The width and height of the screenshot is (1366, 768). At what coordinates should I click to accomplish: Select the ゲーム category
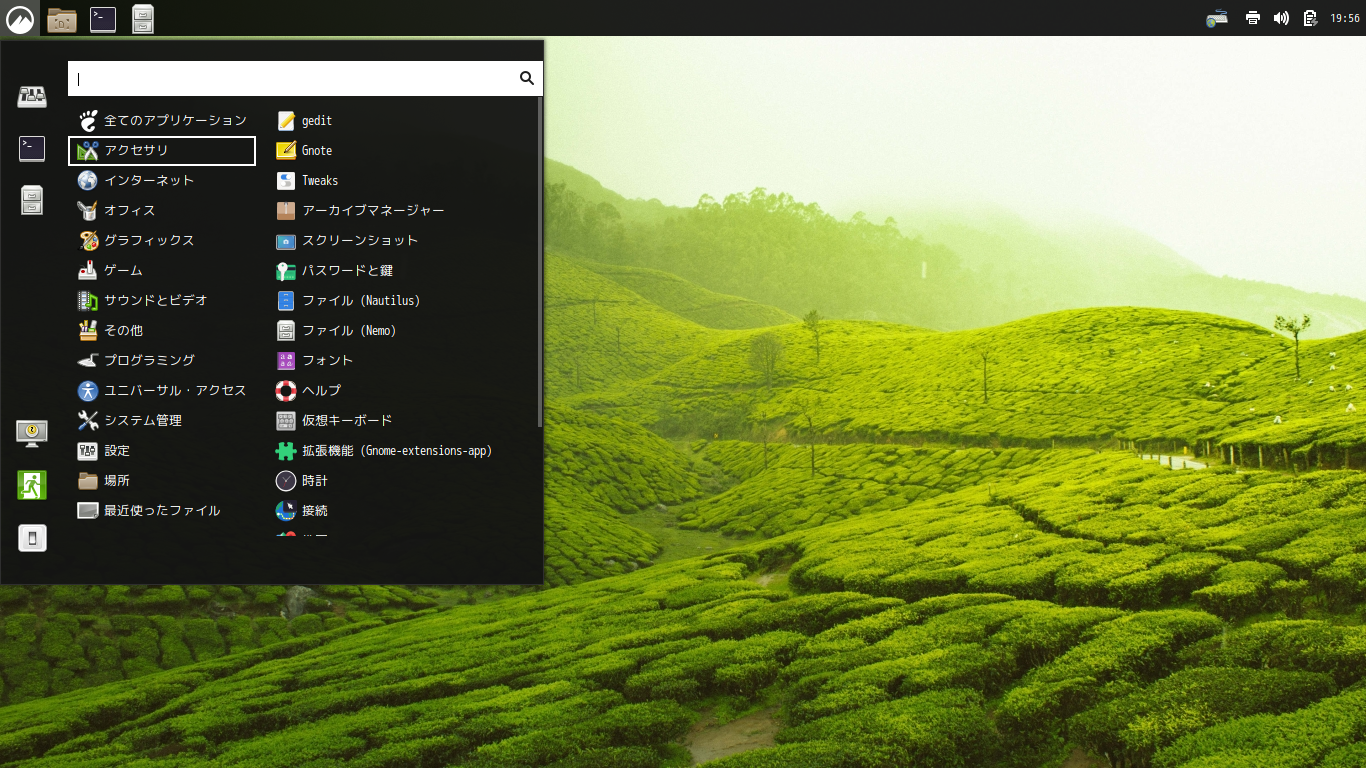(162, 271)
